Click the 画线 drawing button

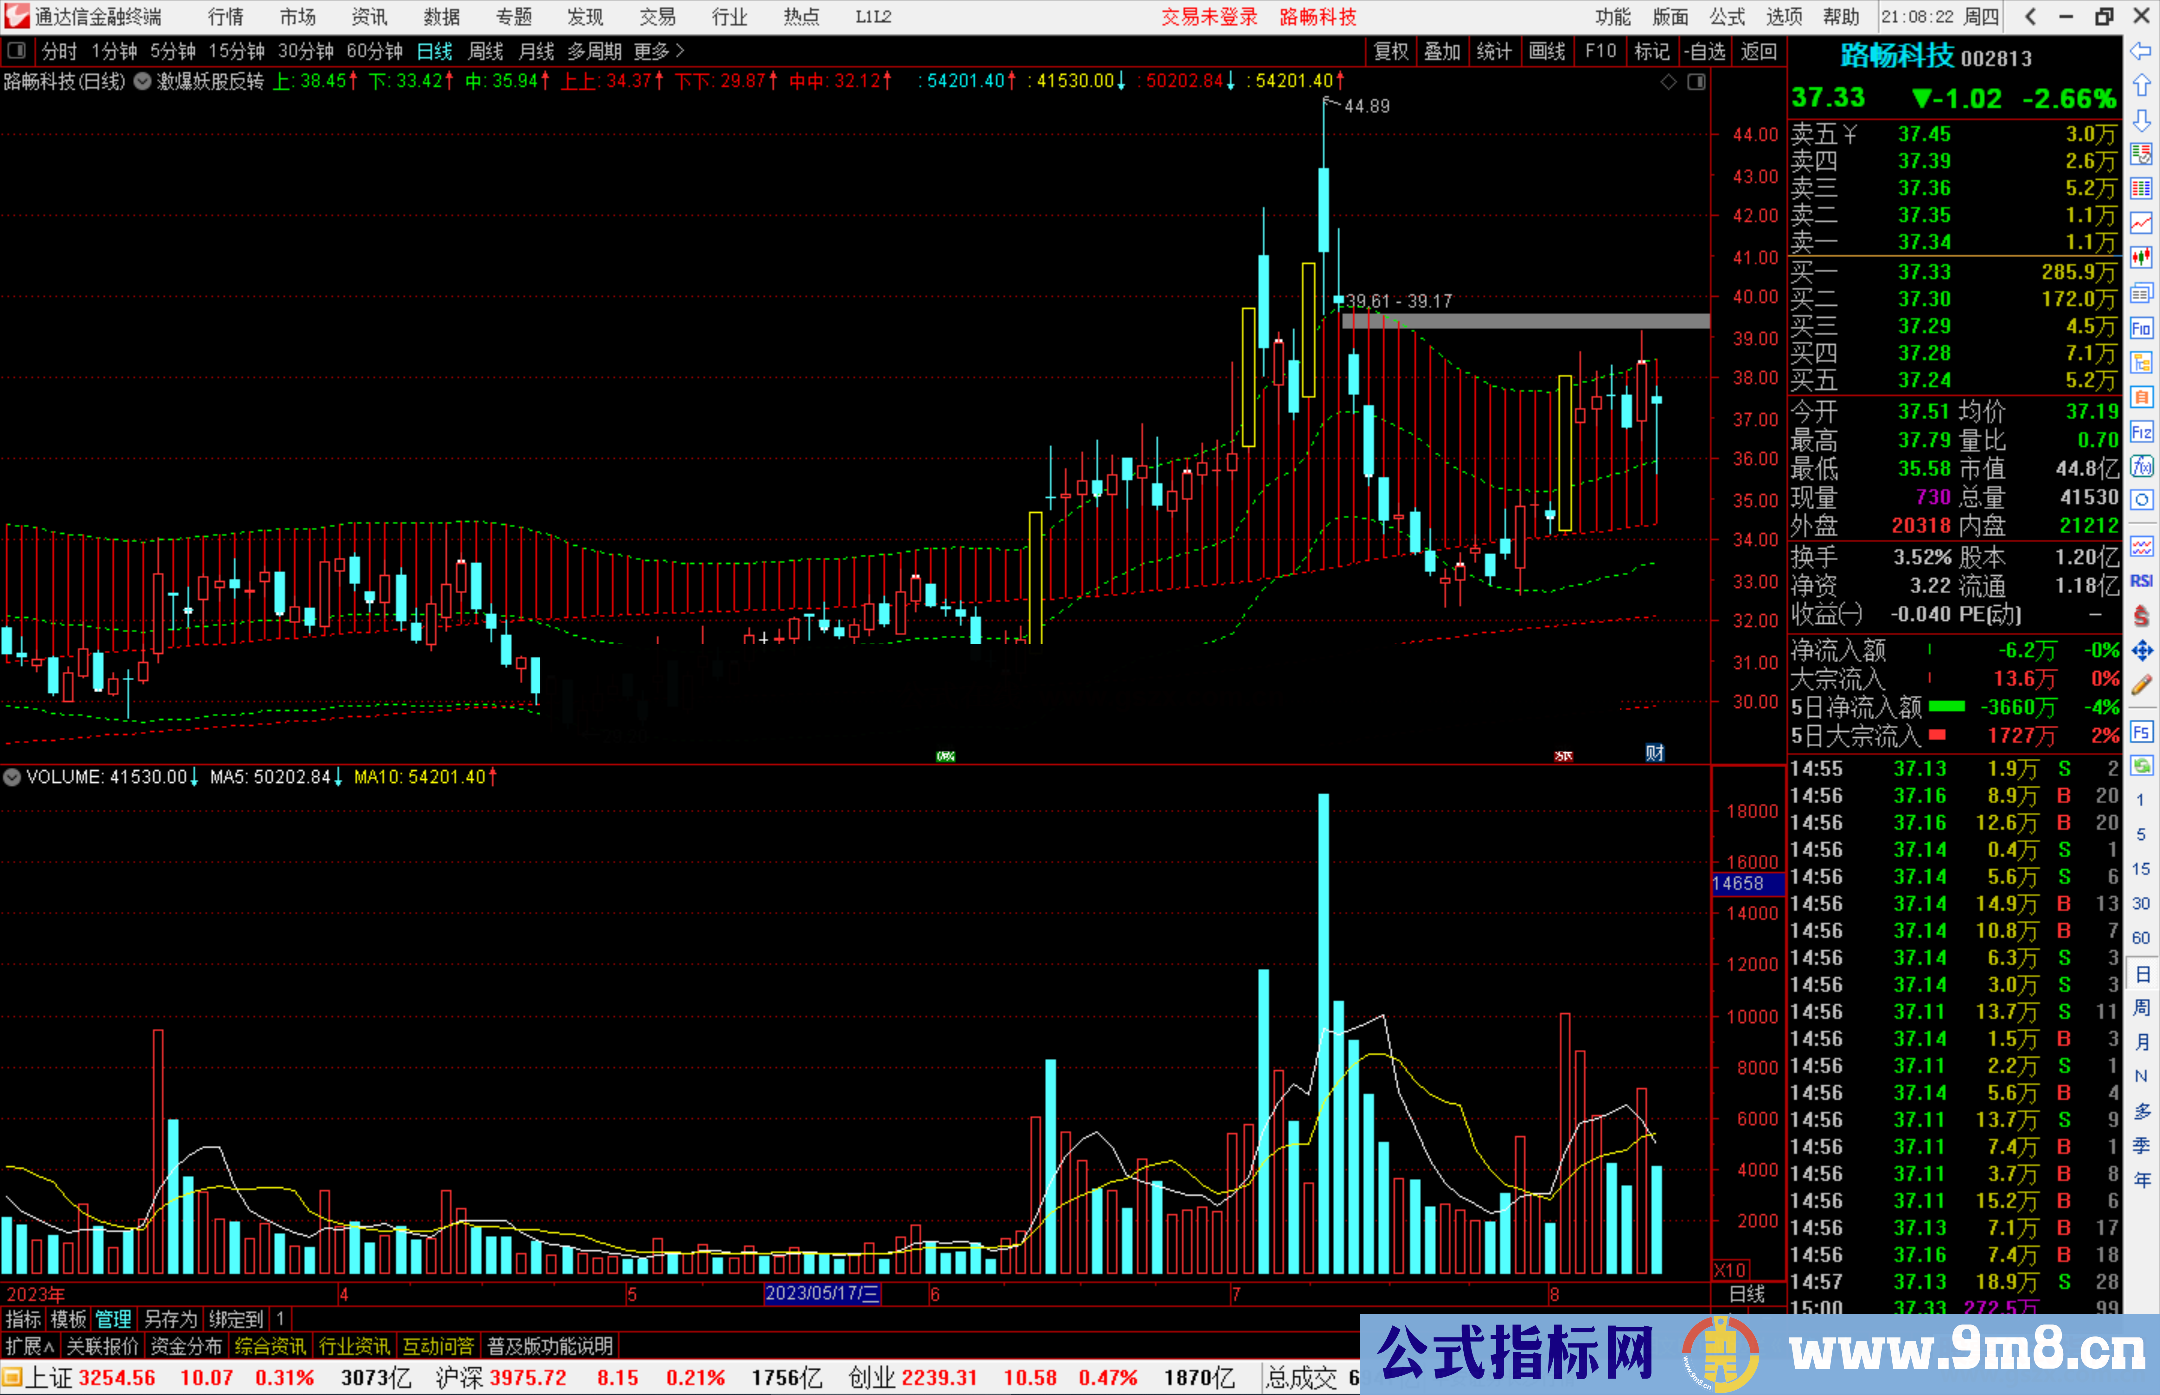(x=1546, y=51)
